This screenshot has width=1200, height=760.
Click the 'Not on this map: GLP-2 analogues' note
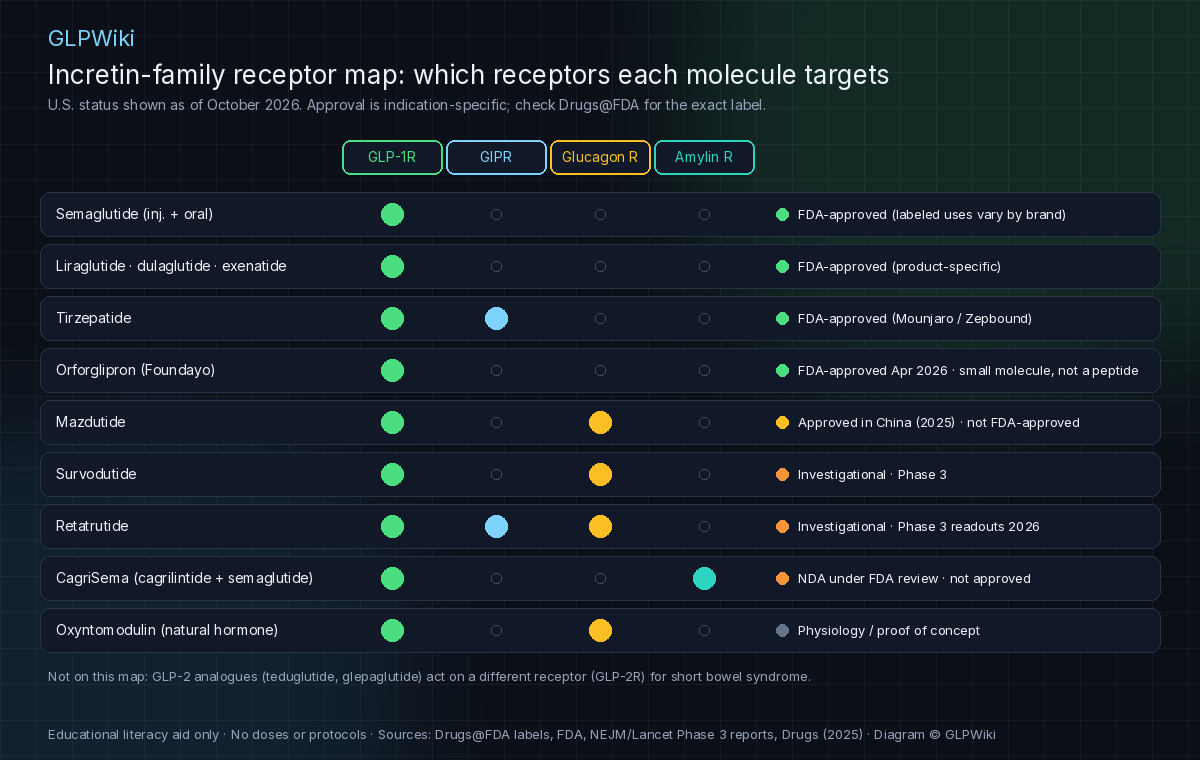click(429, 676)
